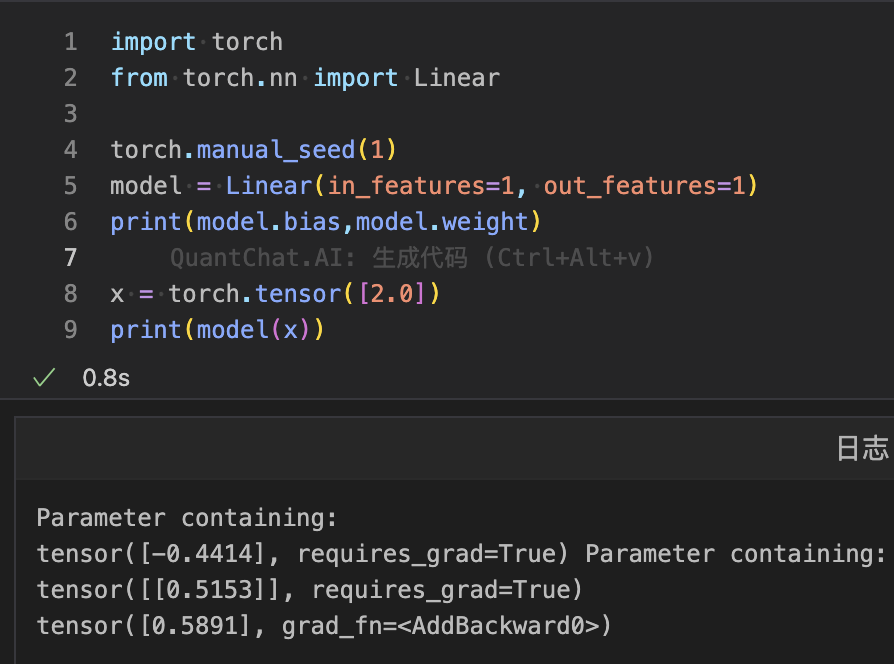This screenshot has height=664, width=894.
Task: Click the 0.8s execution time label
Action: tap(105, 378)
